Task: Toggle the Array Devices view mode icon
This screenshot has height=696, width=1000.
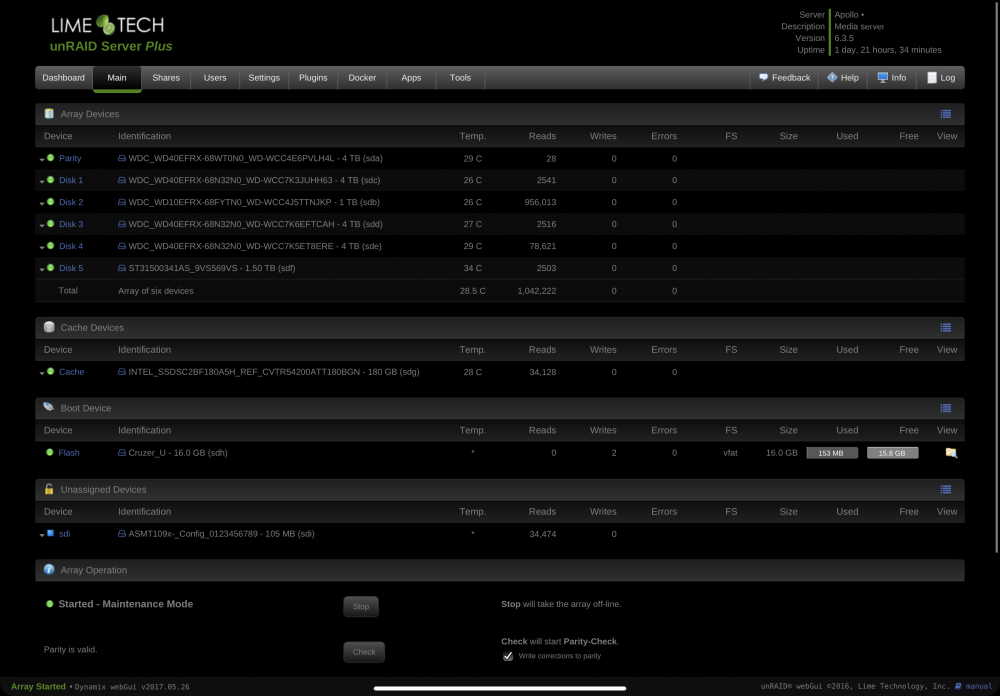Action: click(946, 114)
